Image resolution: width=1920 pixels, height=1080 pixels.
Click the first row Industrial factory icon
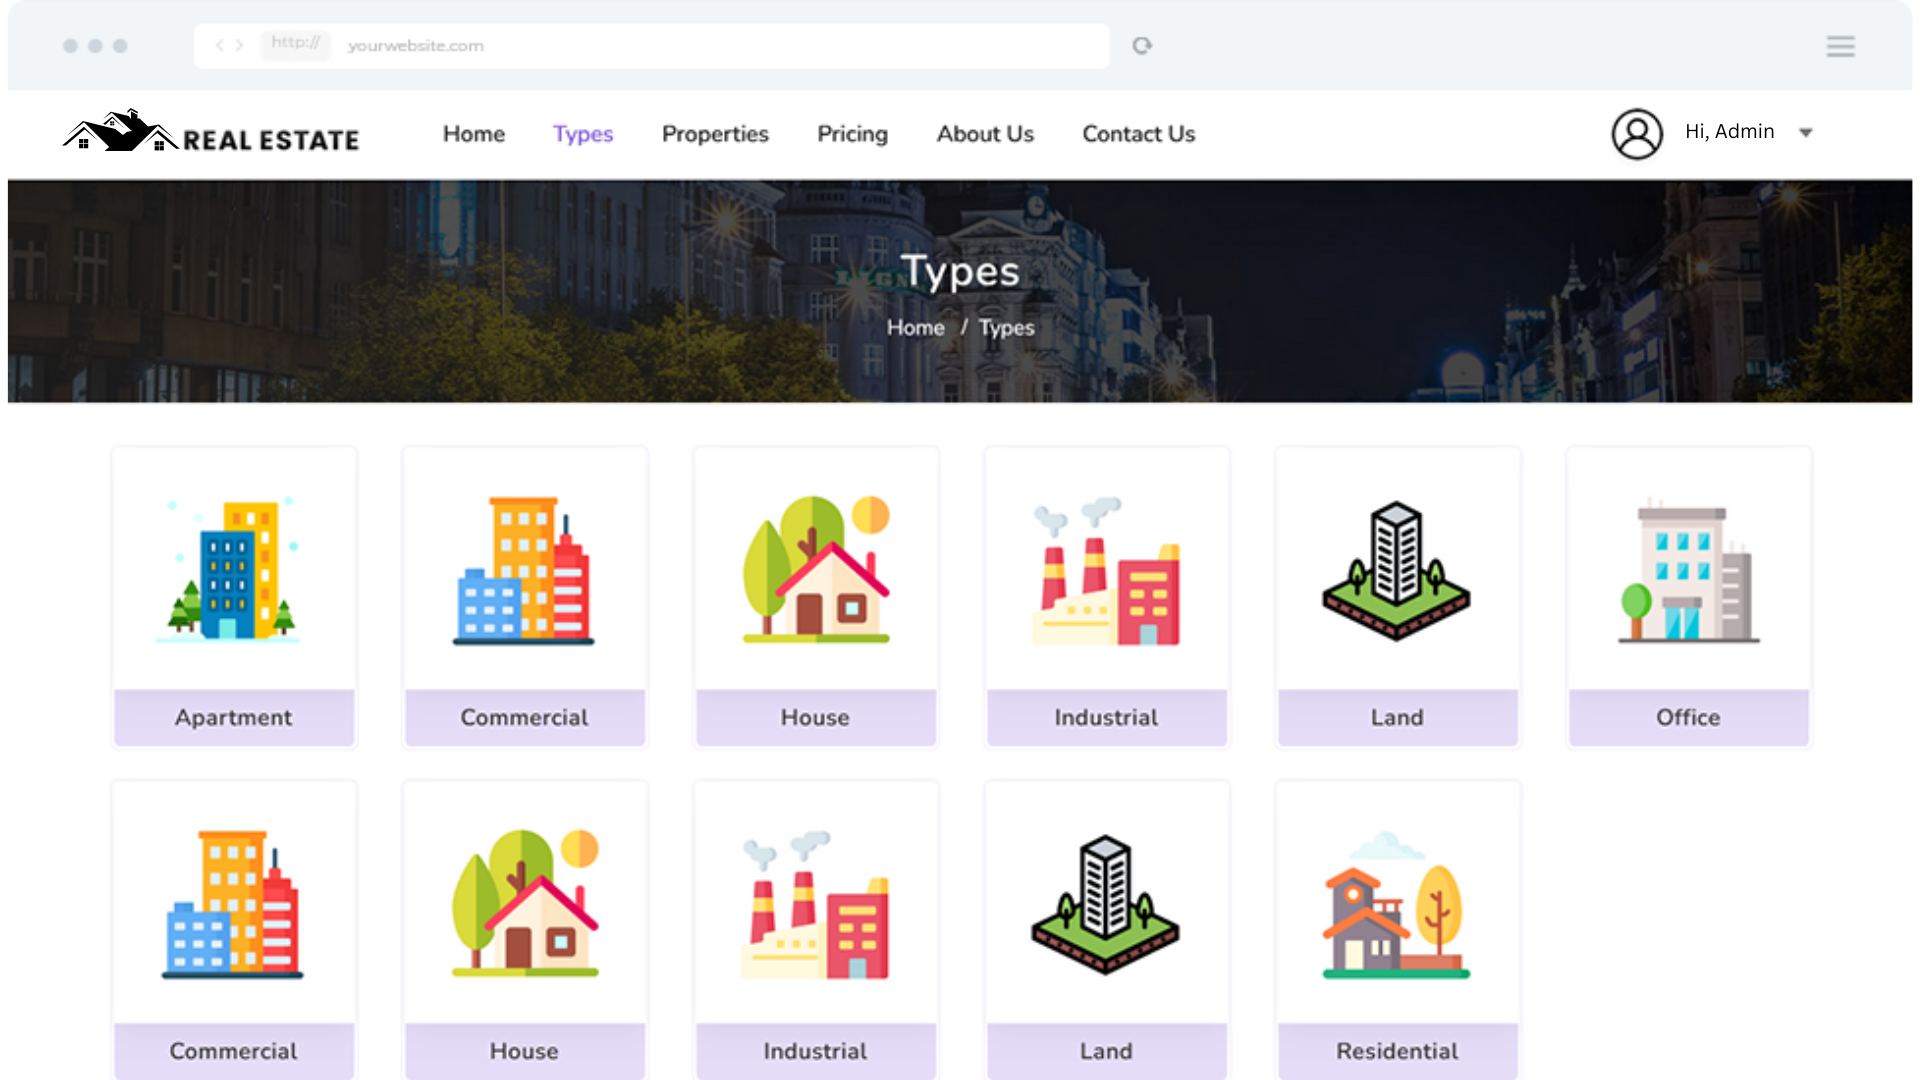pos(1106,570)
